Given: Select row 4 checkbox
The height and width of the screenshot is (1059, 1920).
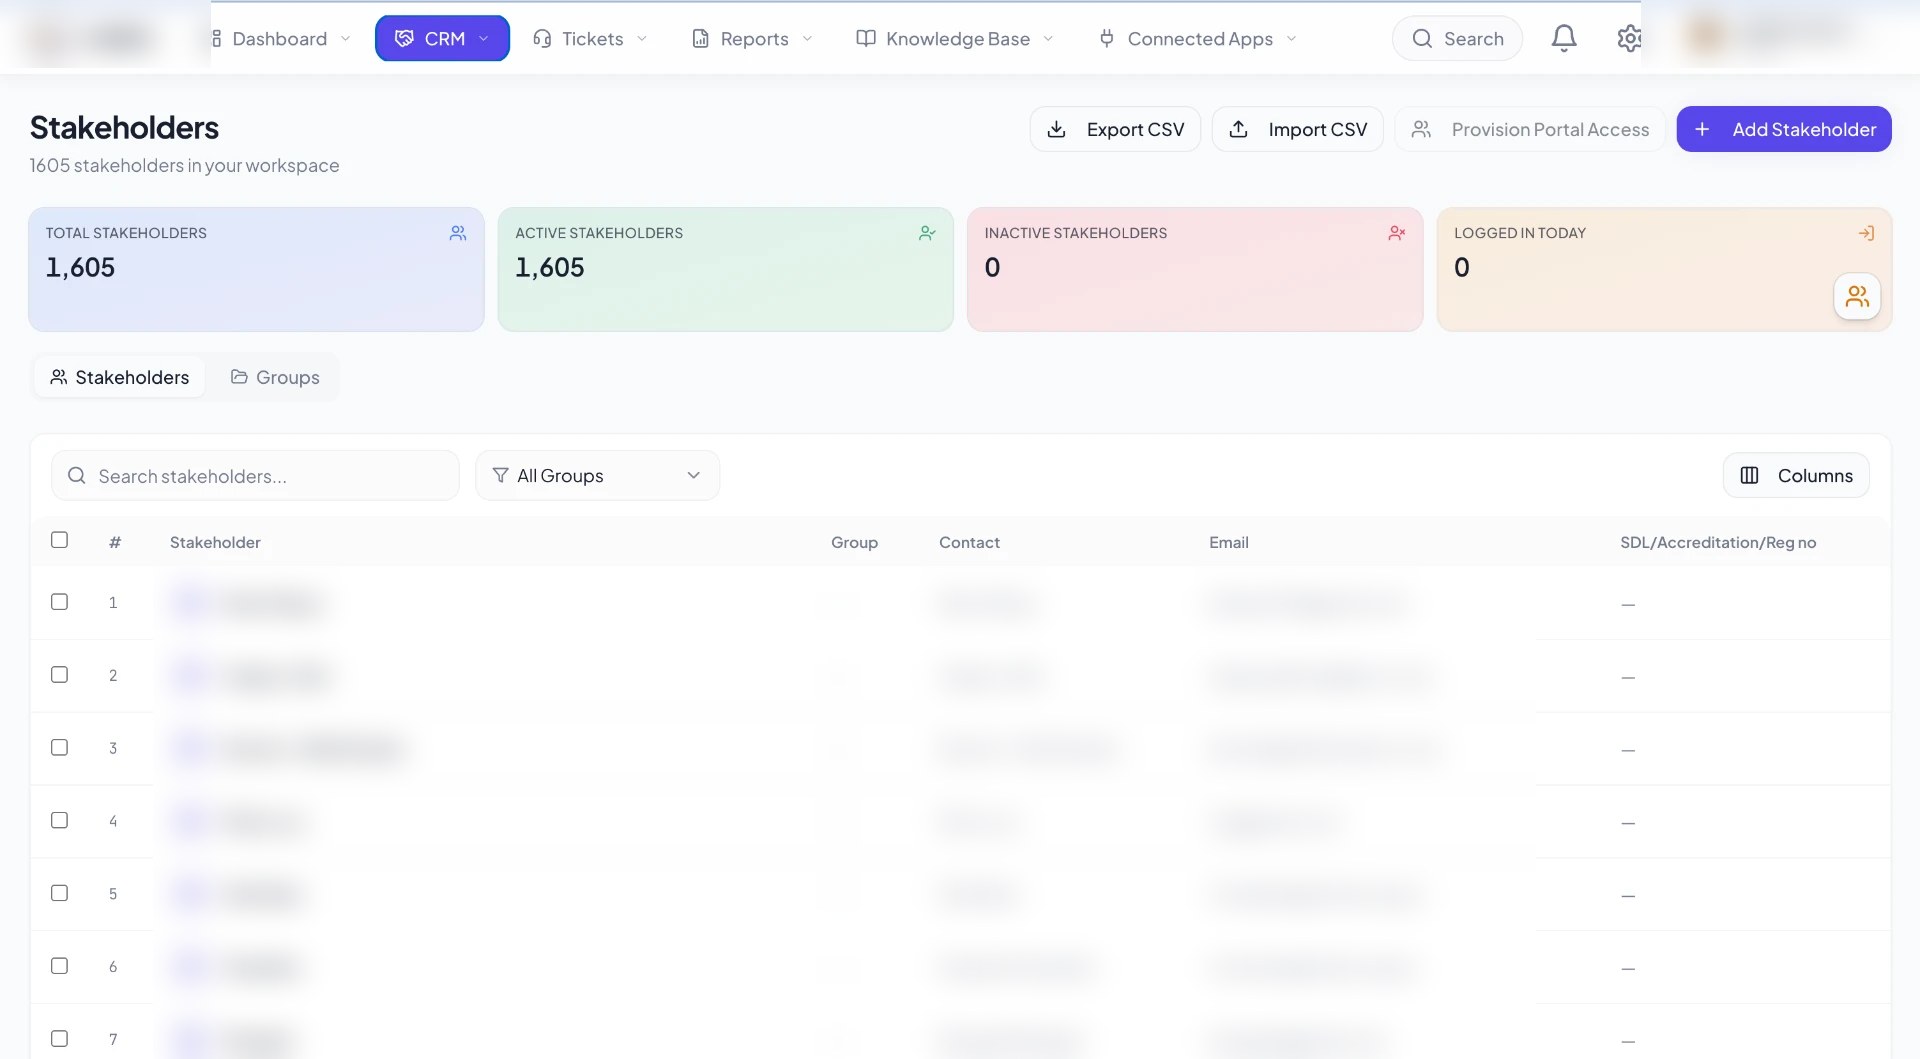Looking at the screenshot, I should coord(60,820).
